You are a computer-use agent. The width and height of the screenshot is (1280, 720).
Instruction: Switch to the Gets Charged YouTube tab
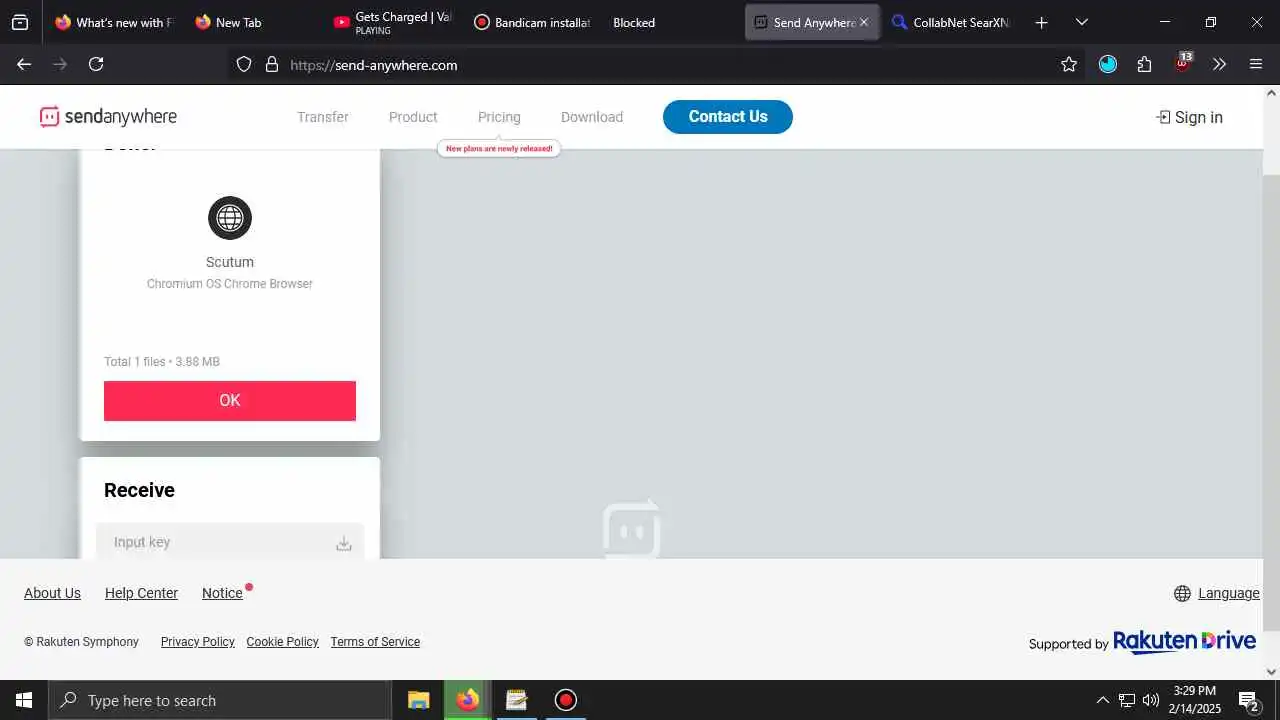(x=393, y=22)
